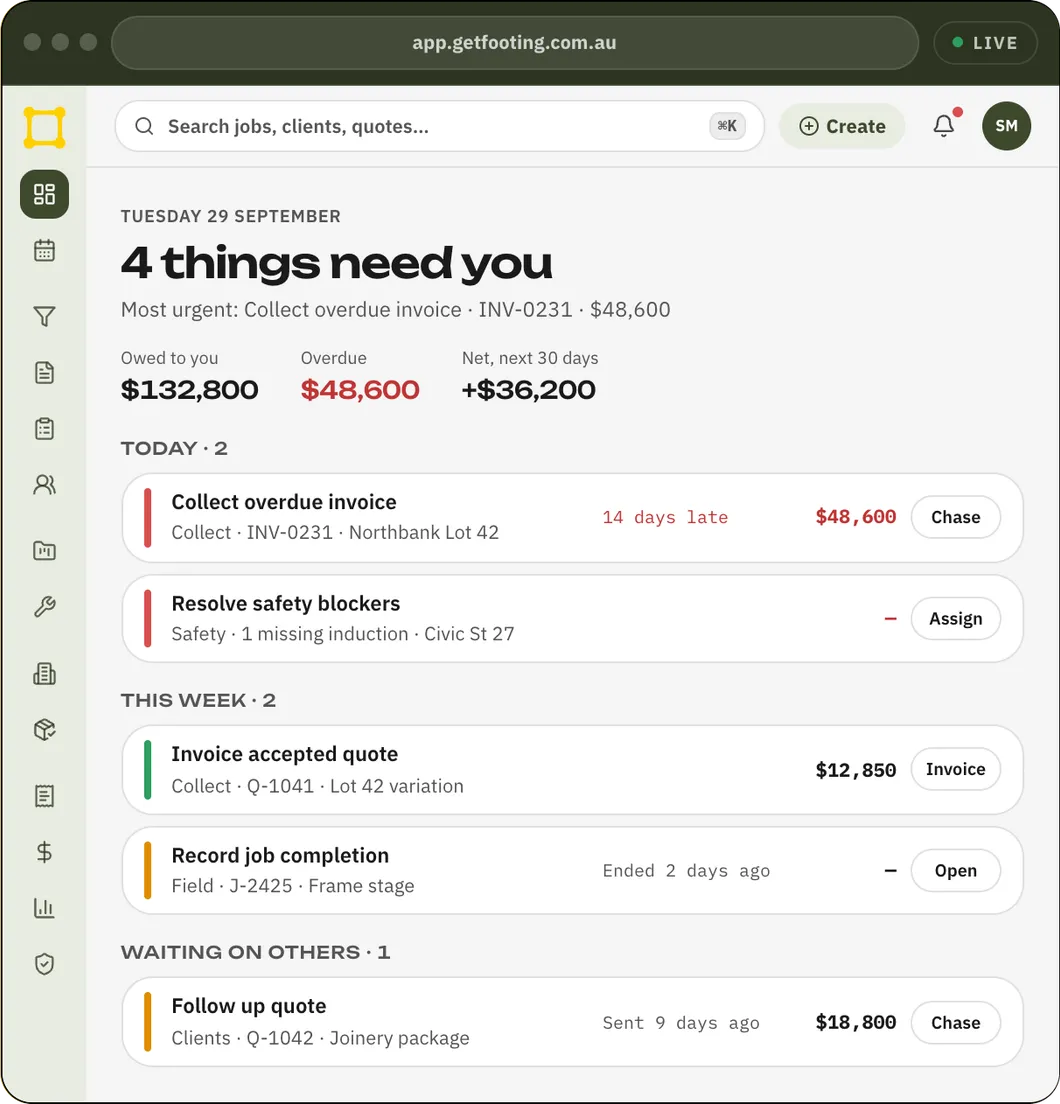Open the document page icon in sidebar
Screen dimensions: 1060x1104
tap(44, 372)
